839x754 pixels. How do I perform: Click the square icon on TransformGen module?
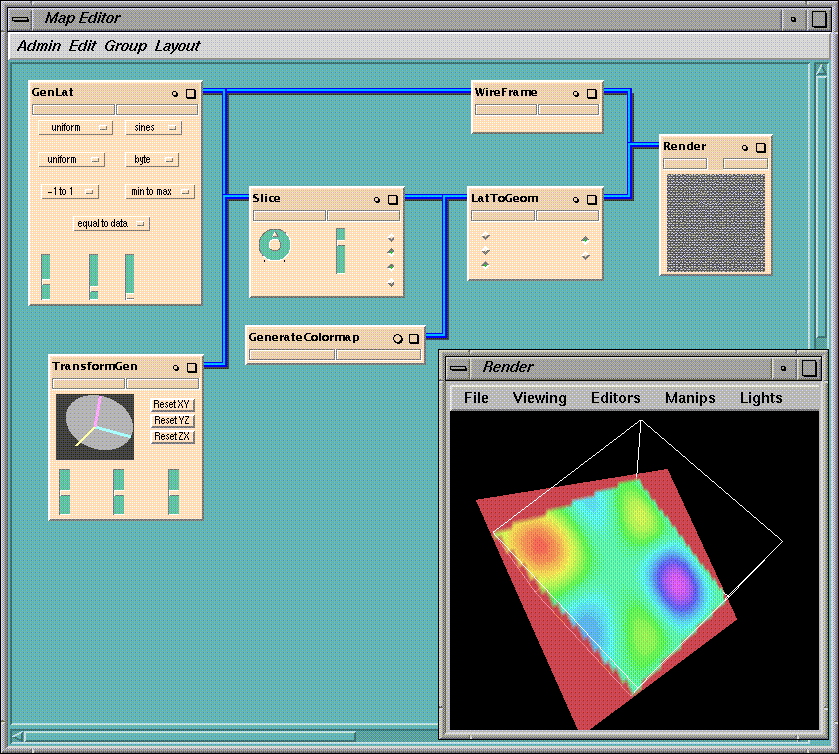tap(190, 367)
